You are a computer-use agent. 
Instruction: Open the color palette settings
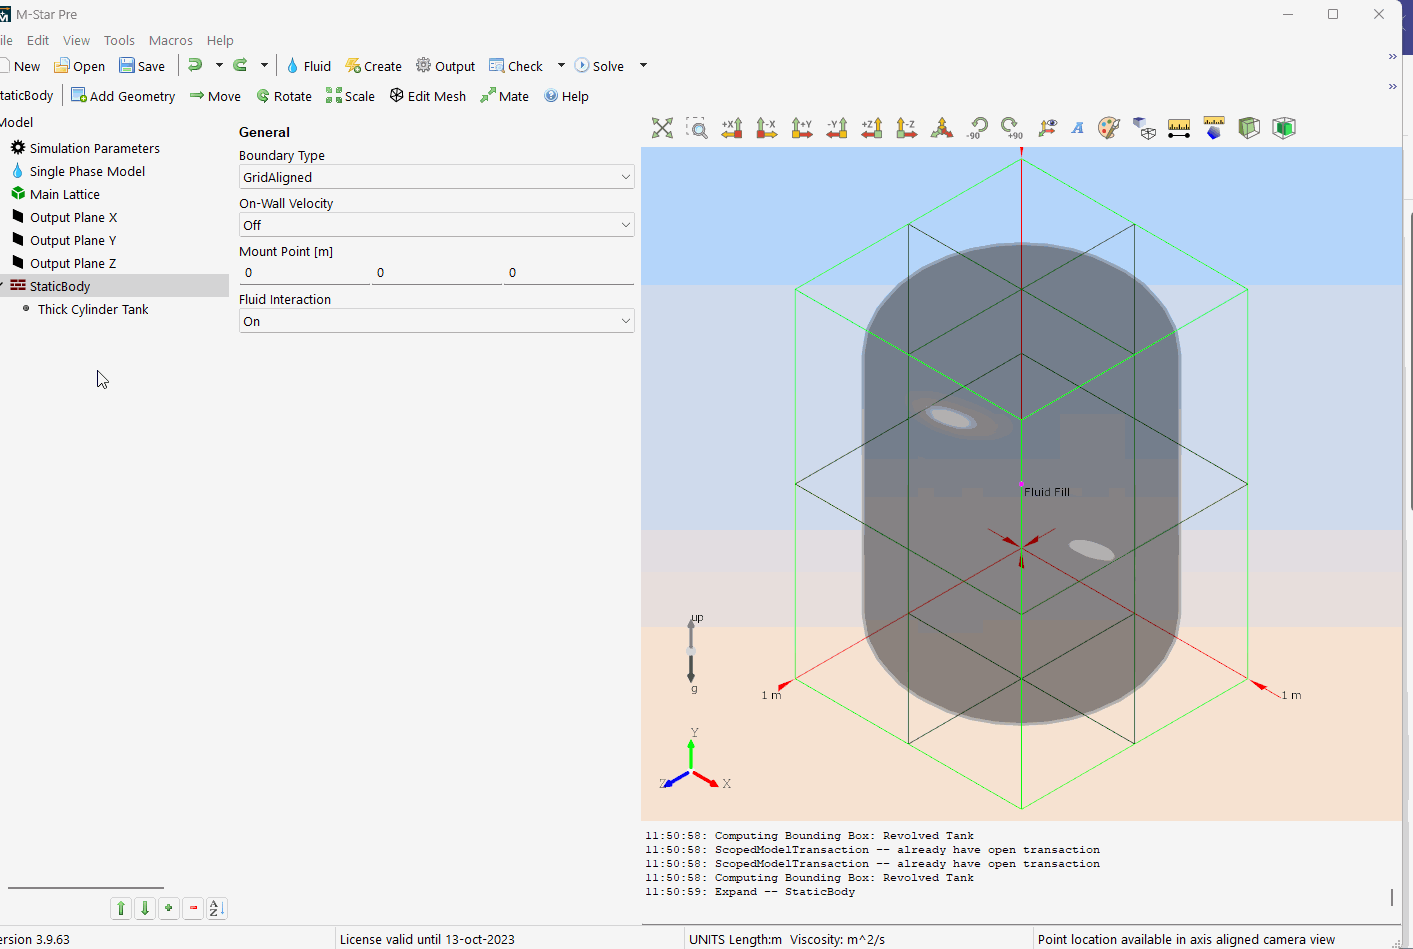1109,128
